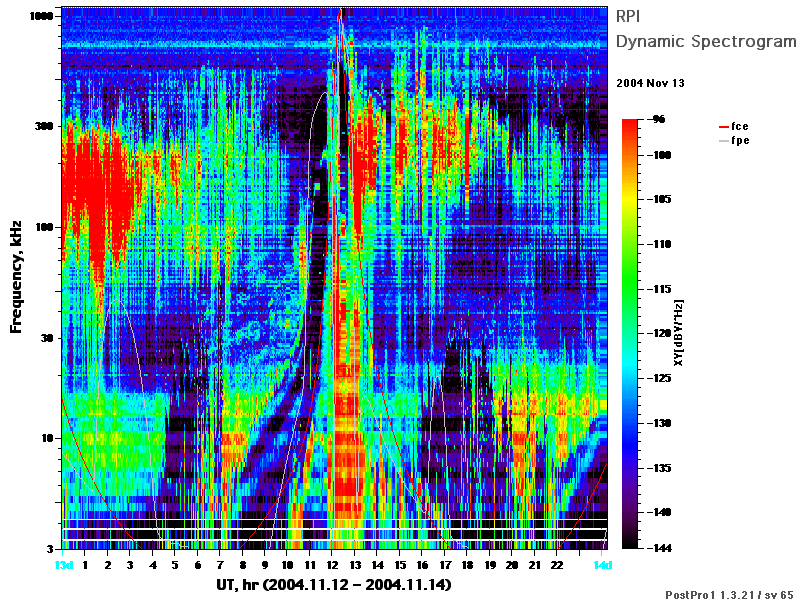Select the fce legend label
Viewport: 800px width, 600px height.
[739, 127]
